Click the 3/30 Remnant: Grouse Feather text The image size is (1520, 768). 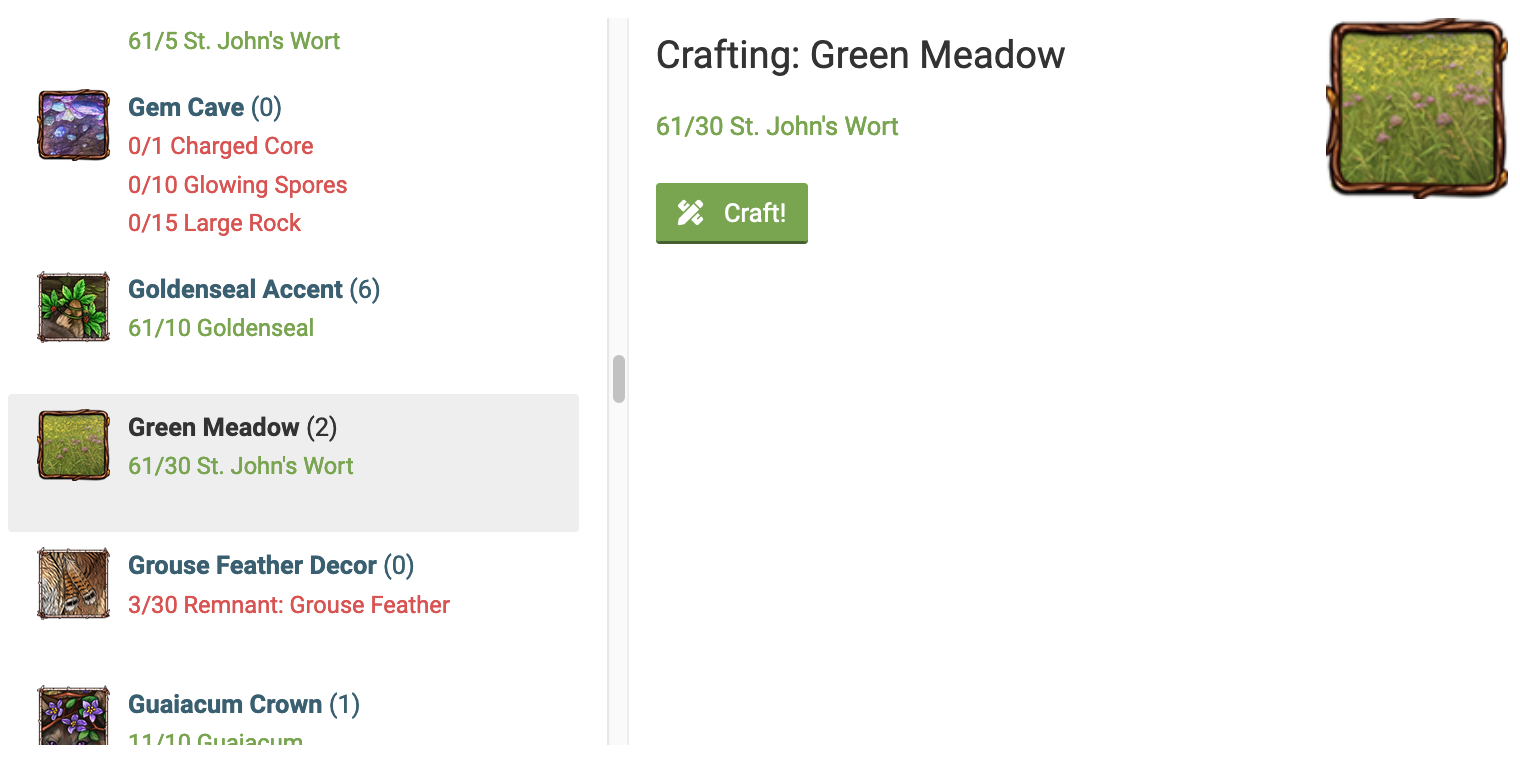tap(289, 605)
